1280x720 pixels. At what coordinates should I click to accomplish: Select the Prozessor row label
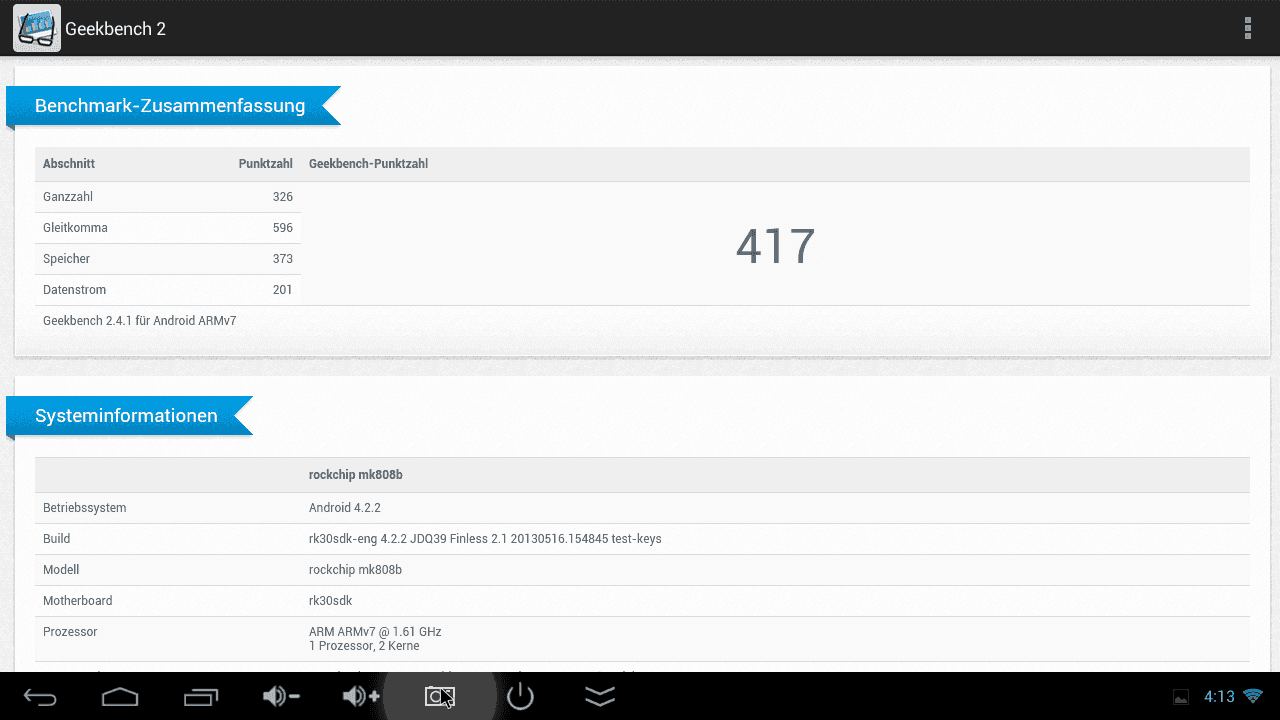tap(70, 632)
